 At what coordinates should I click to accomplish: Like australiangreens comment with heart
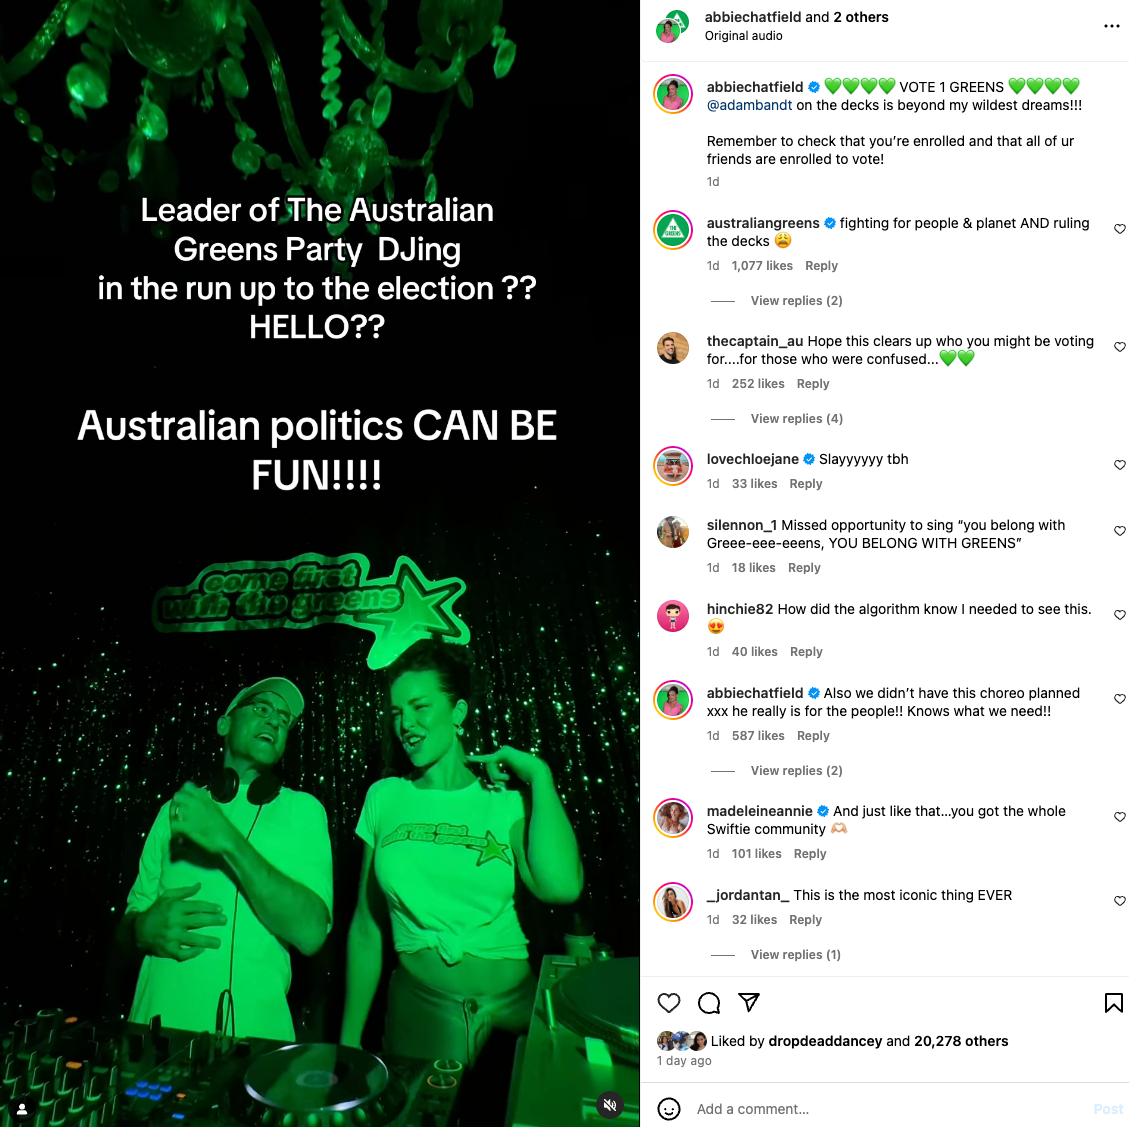1120,229
